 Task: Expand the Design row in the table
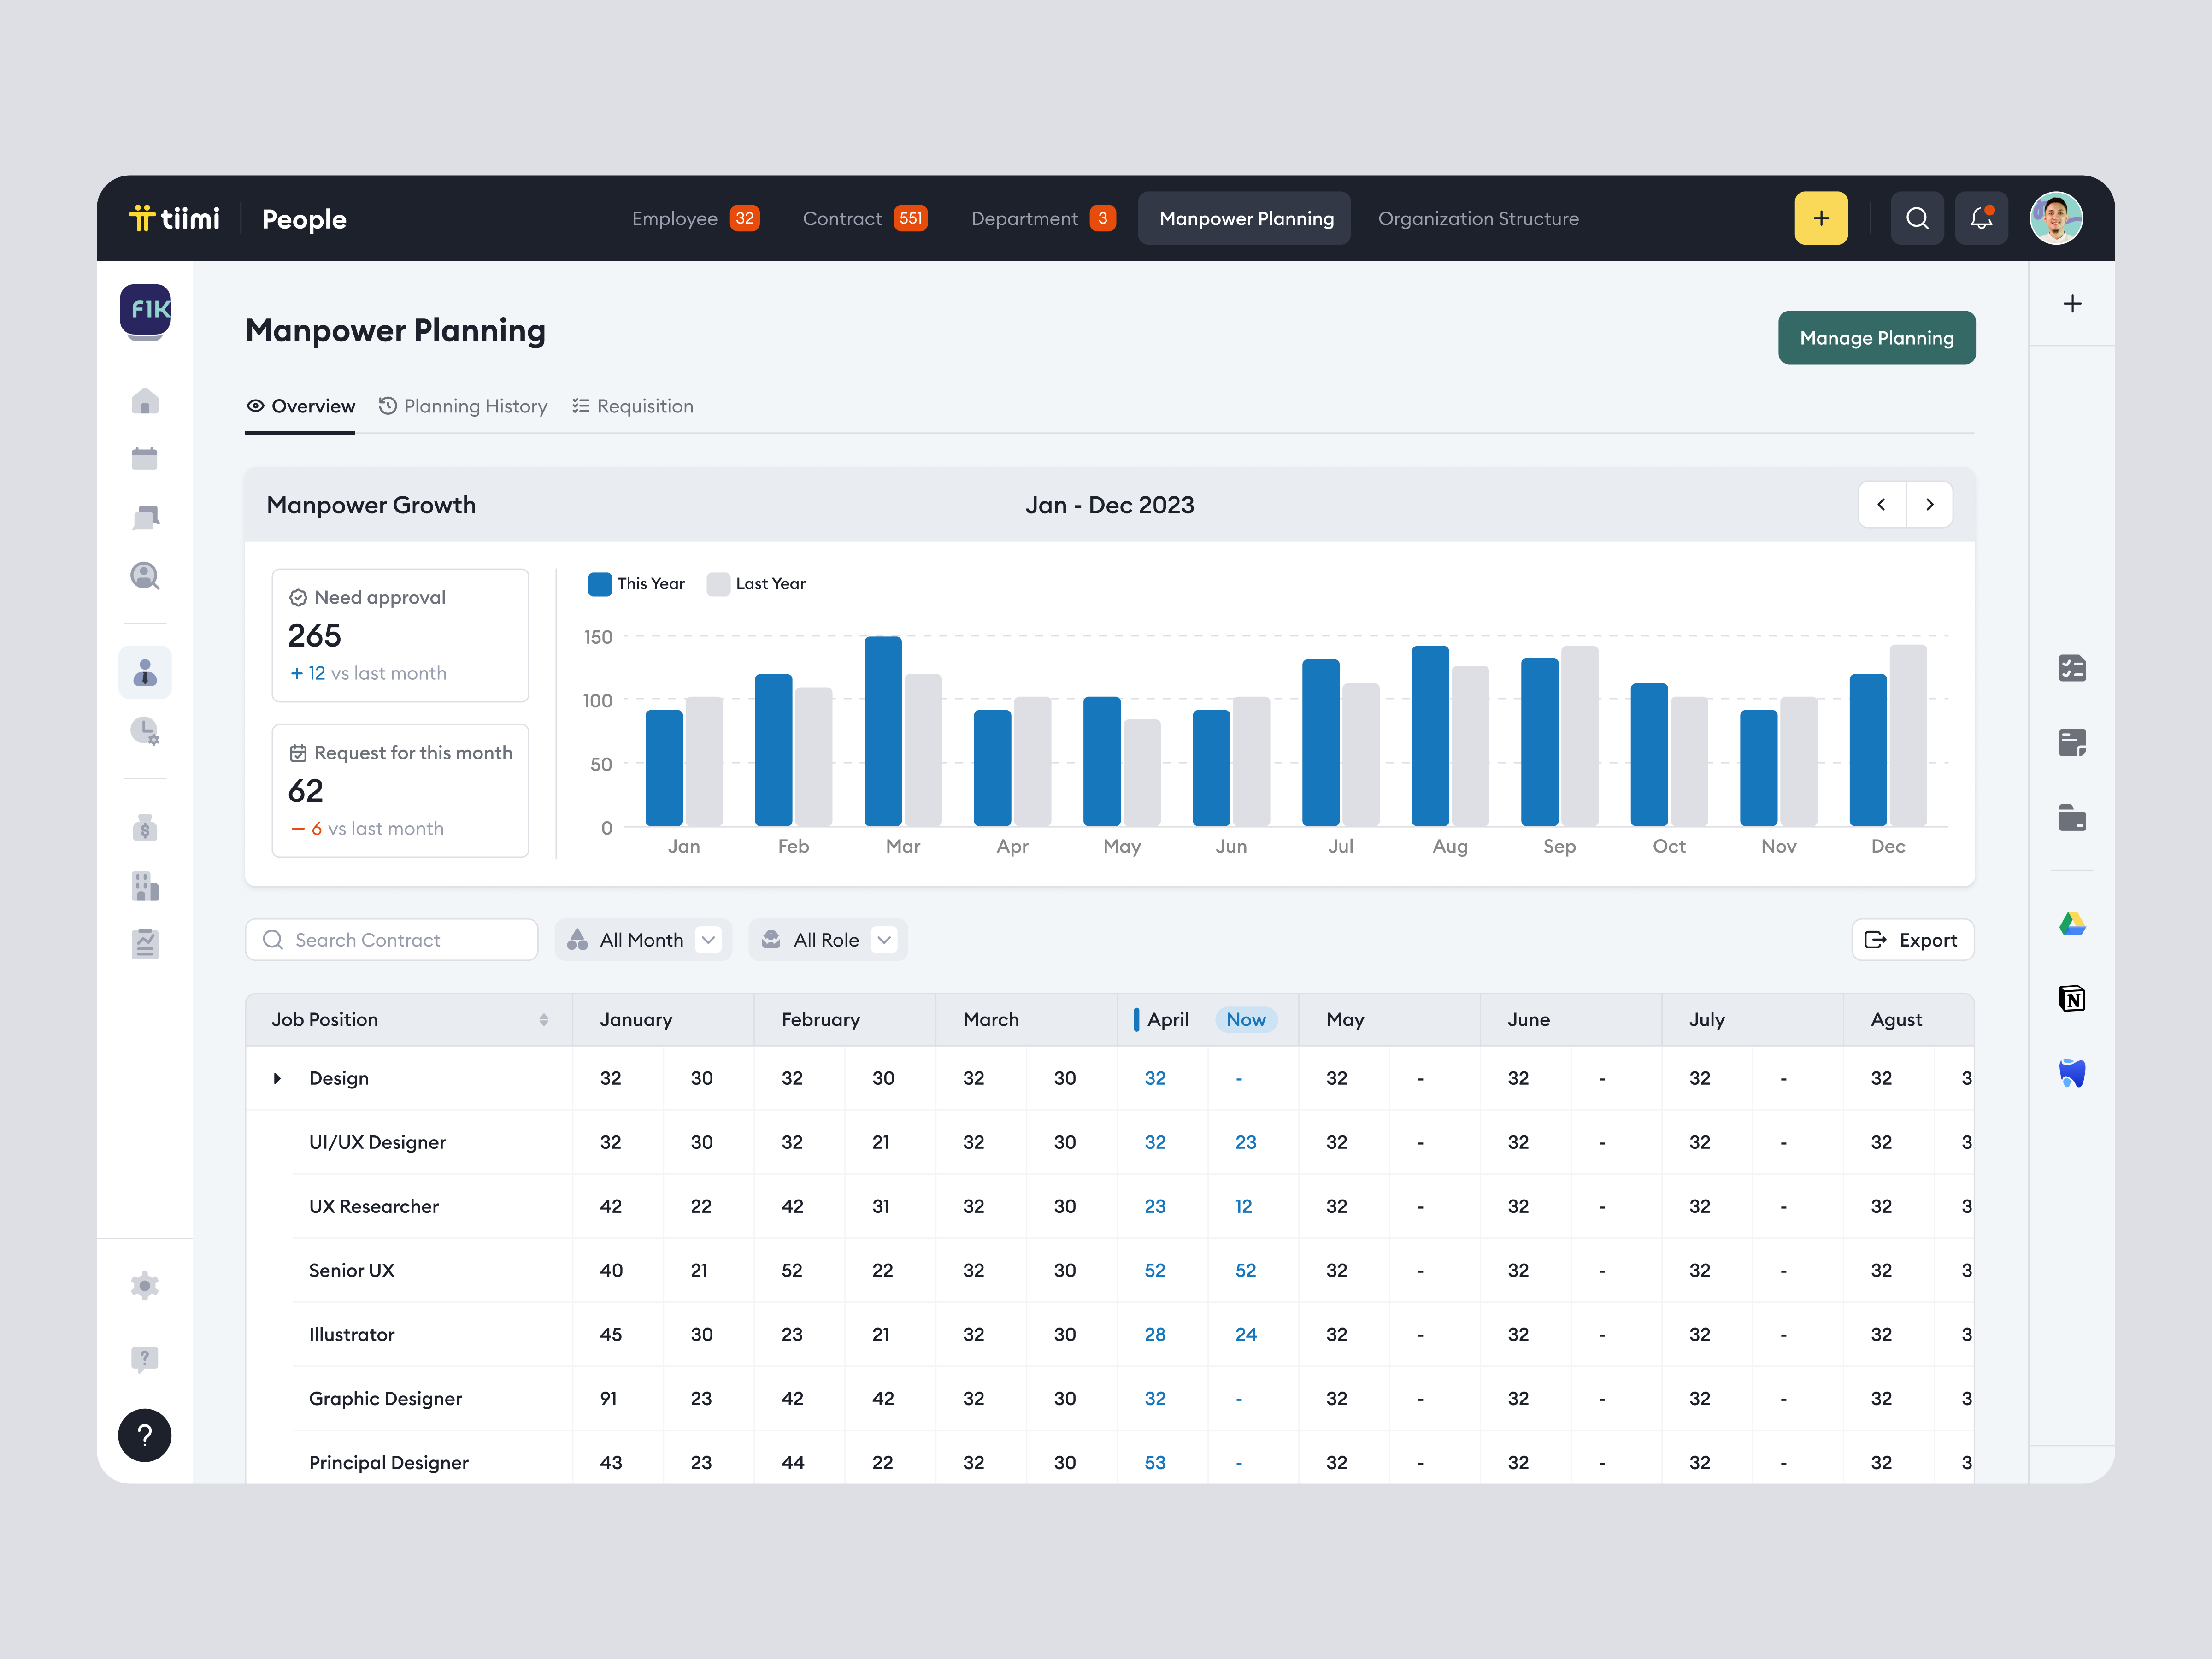tap(277, 1078)
